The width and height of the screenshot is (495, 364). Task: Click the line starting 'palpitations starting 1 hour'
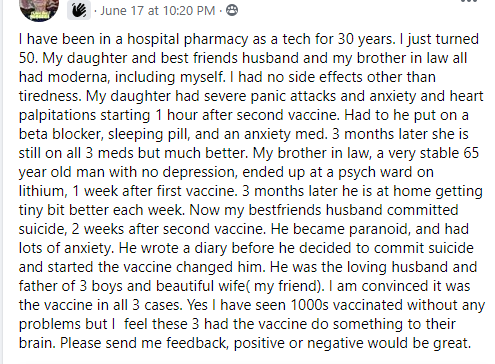[244, 115]
